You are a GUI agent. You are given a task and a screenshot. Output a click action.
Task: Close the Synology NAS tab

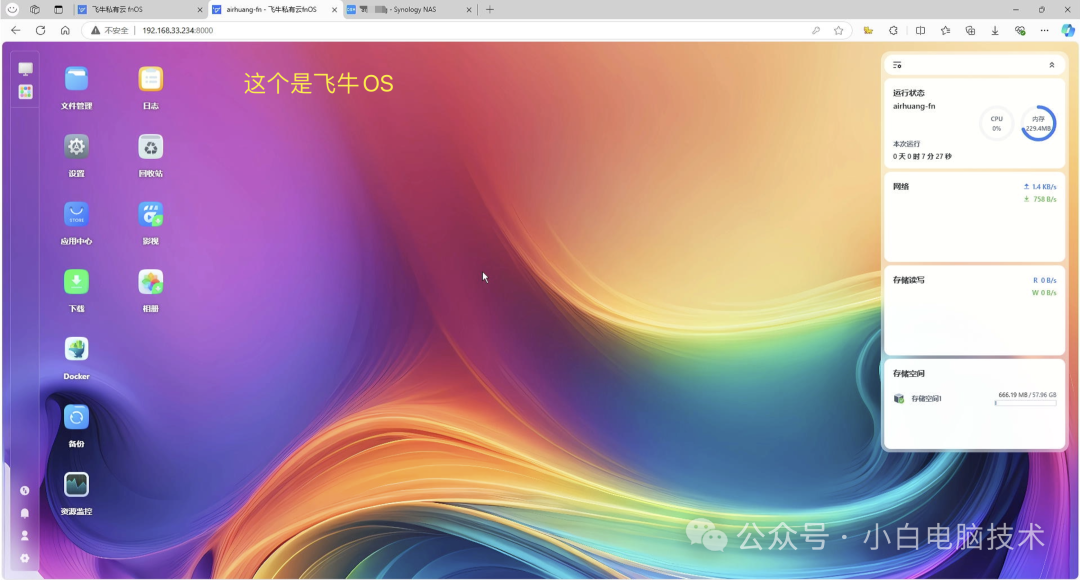click(469, 10)
